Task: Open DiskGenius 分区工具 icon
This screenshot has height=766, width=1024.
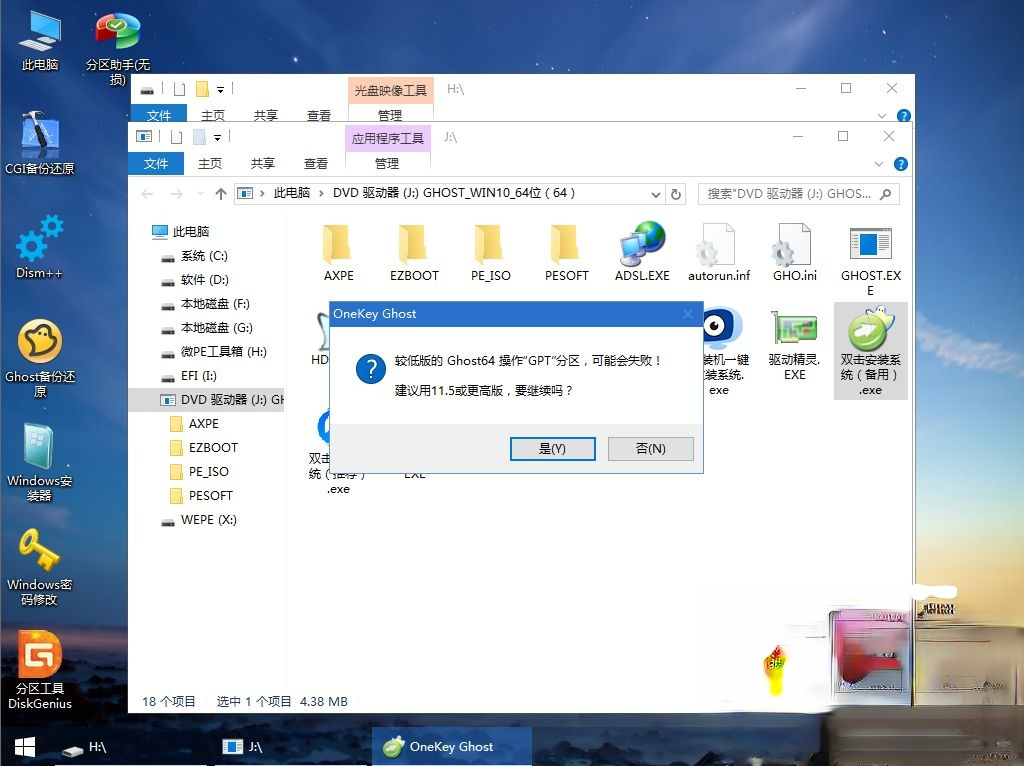Action: (40, 670)
